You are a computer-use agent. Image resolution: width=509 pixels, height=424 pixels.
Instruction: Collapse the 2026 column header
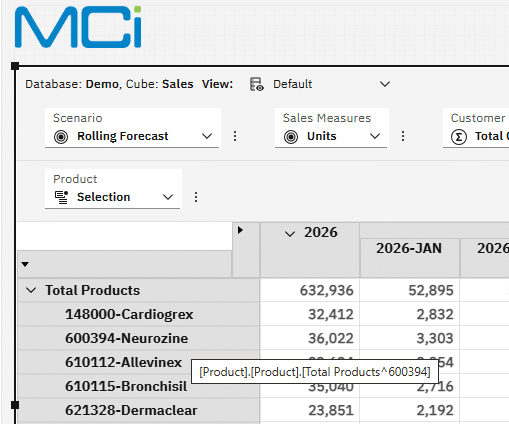(x=290, y=234)
